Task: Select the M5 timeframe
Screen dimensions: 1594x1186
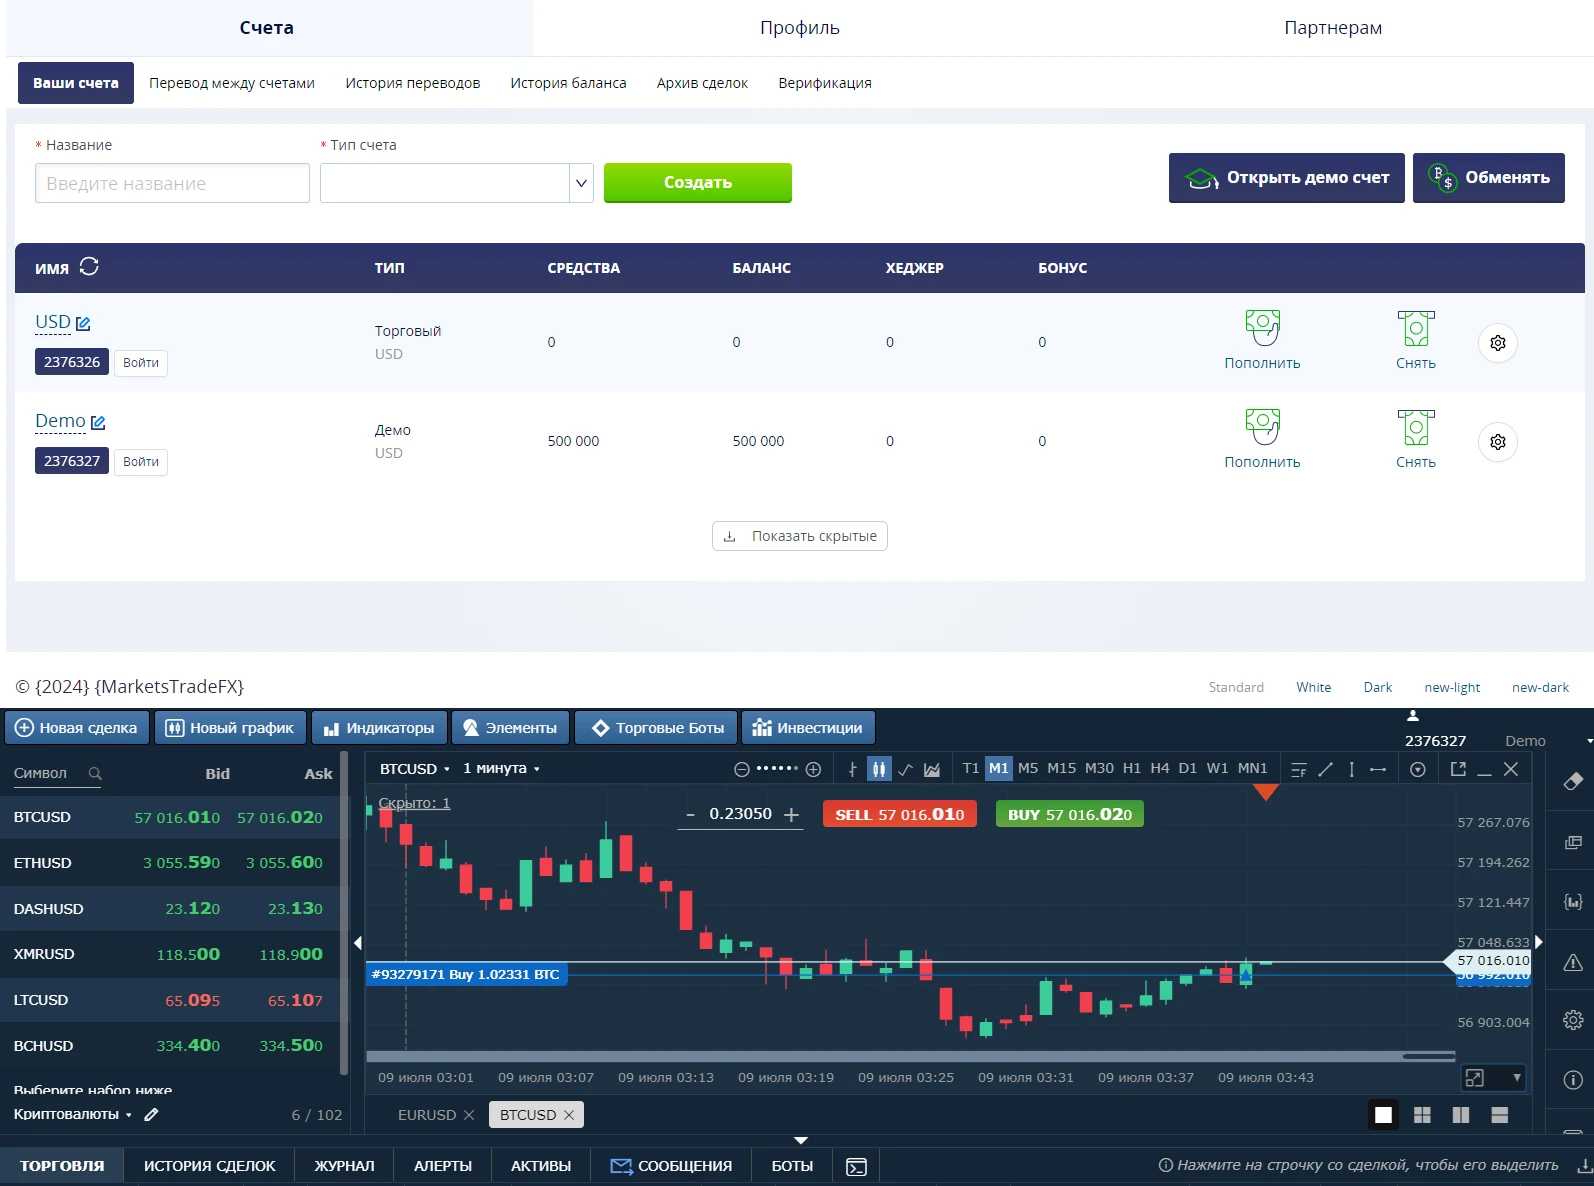Action: [1027, 768]
